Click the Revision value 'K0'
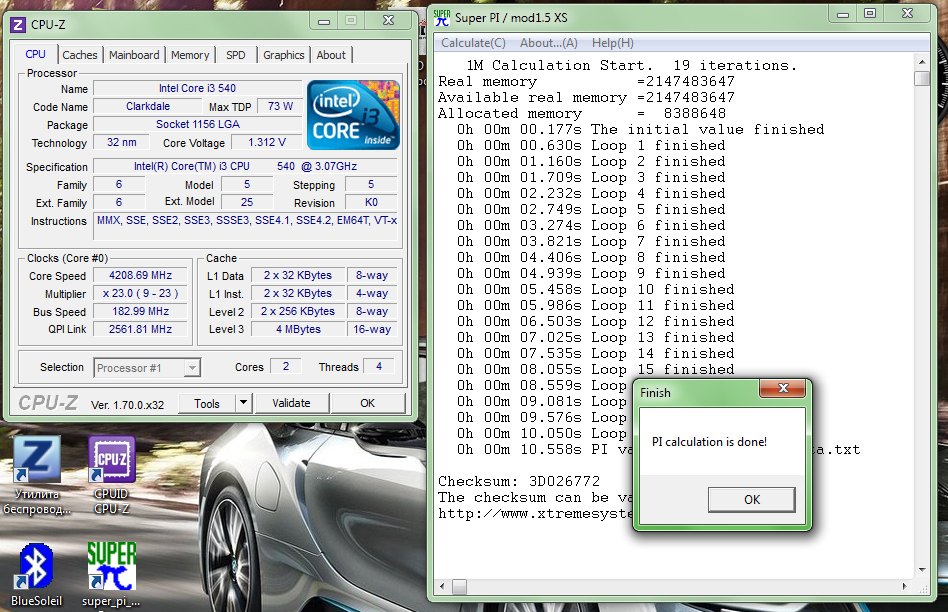The width and height of the screenshot is (948, 612). pyautogui.click(x=371, y=203)
